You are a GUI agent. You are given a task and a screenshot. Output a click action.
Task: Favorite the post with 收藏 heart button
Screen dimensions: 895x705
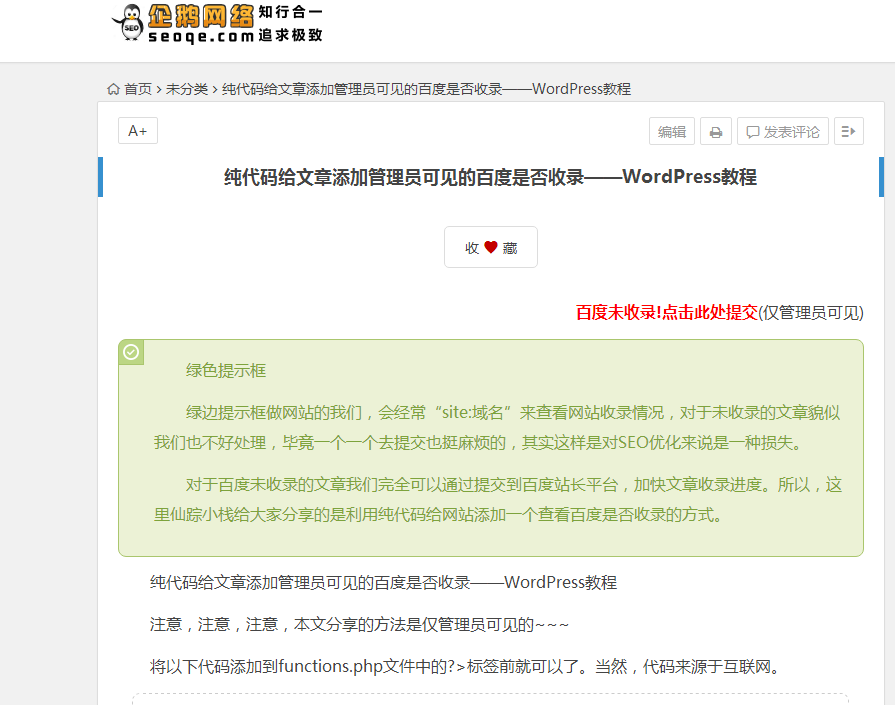pyautogui.click(x=491, y=247)
